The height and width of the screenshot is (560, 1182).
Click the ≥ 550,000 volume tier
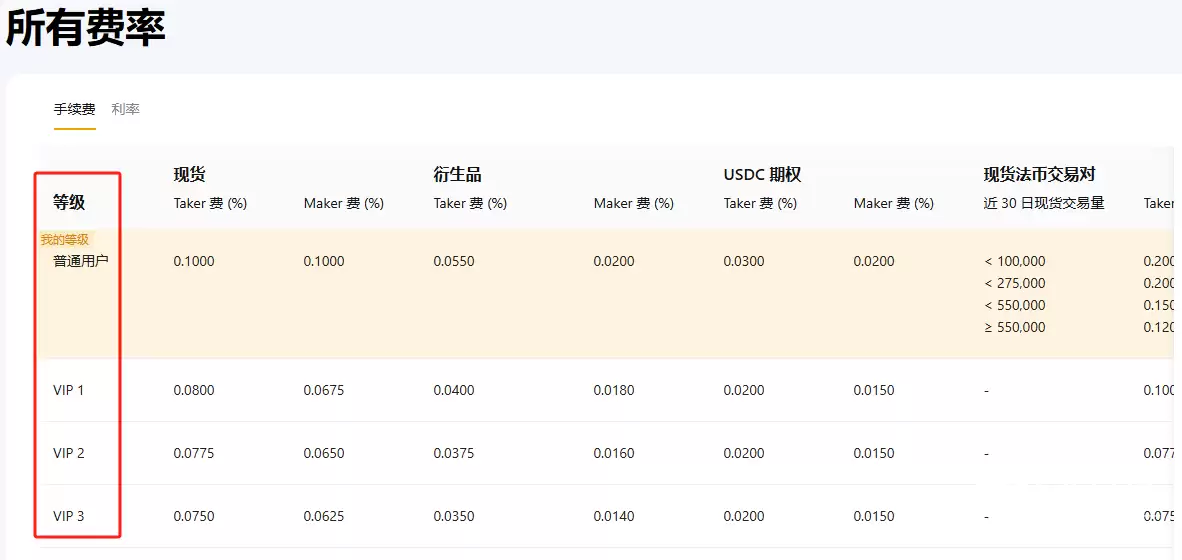click(x=1015, y=327)
